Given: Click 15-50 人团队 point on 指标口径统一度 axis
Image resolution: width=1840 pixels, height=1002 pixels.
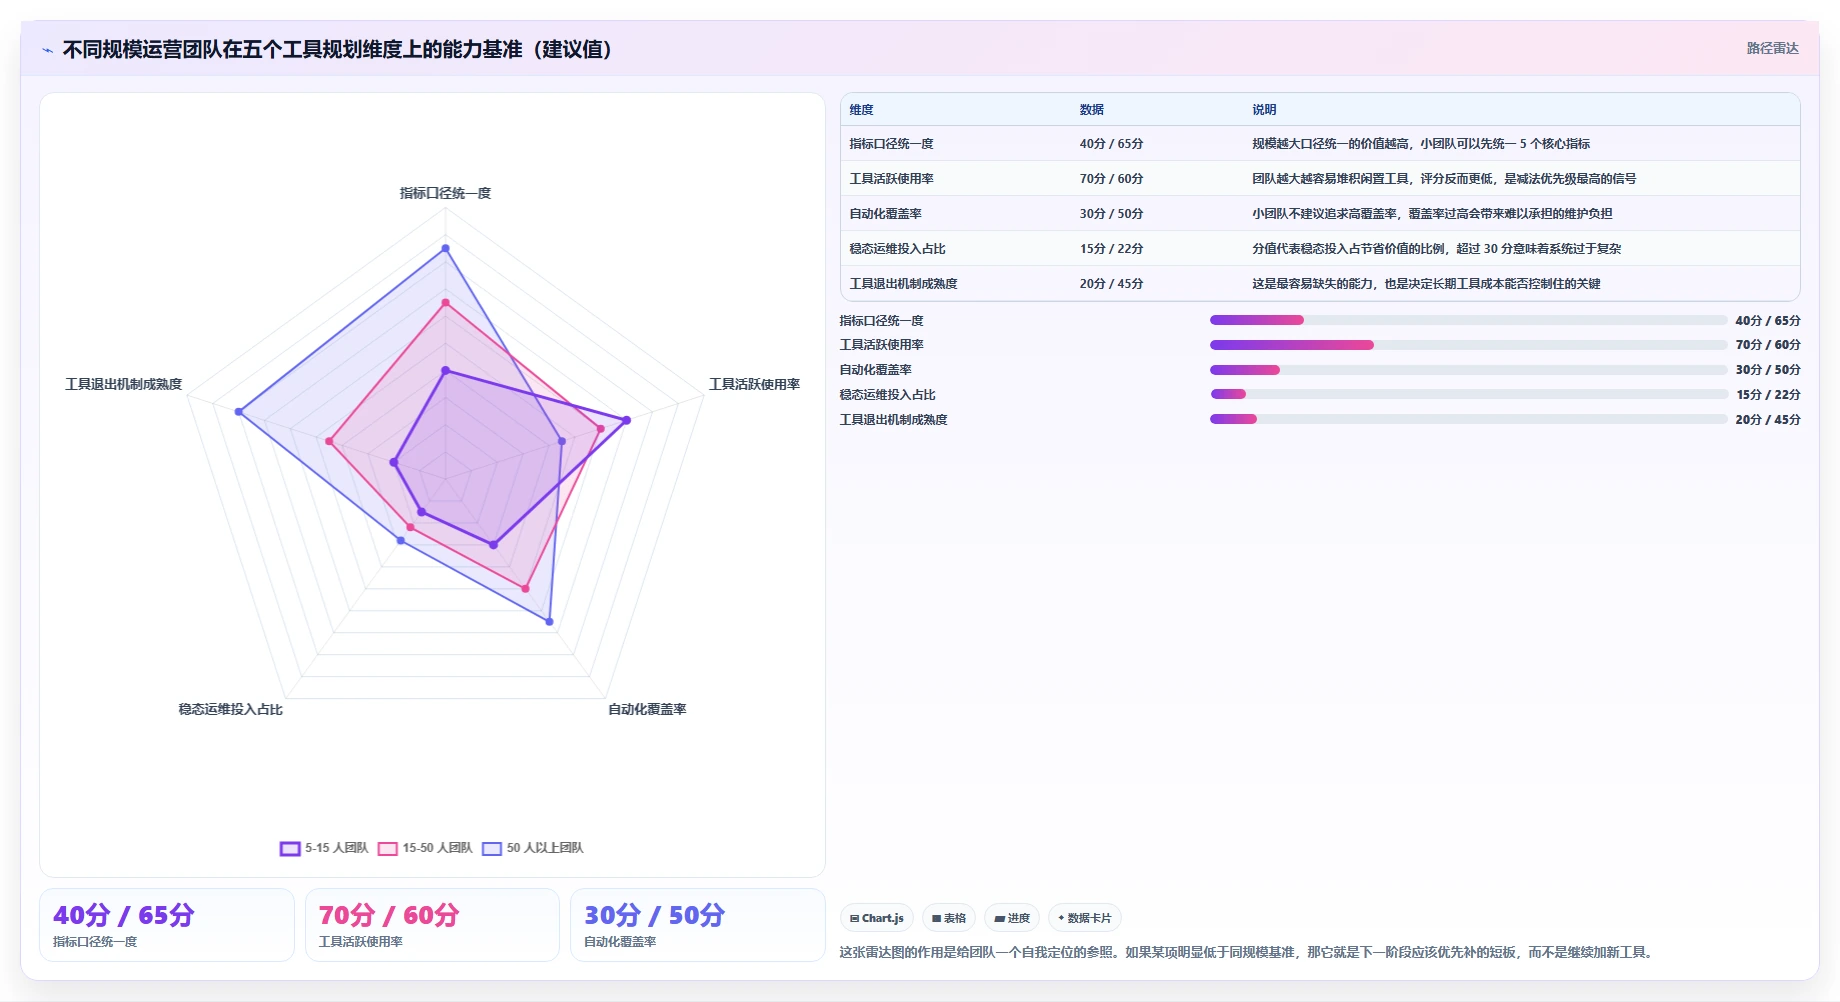Looking at the screenshot, I should 445,302.
